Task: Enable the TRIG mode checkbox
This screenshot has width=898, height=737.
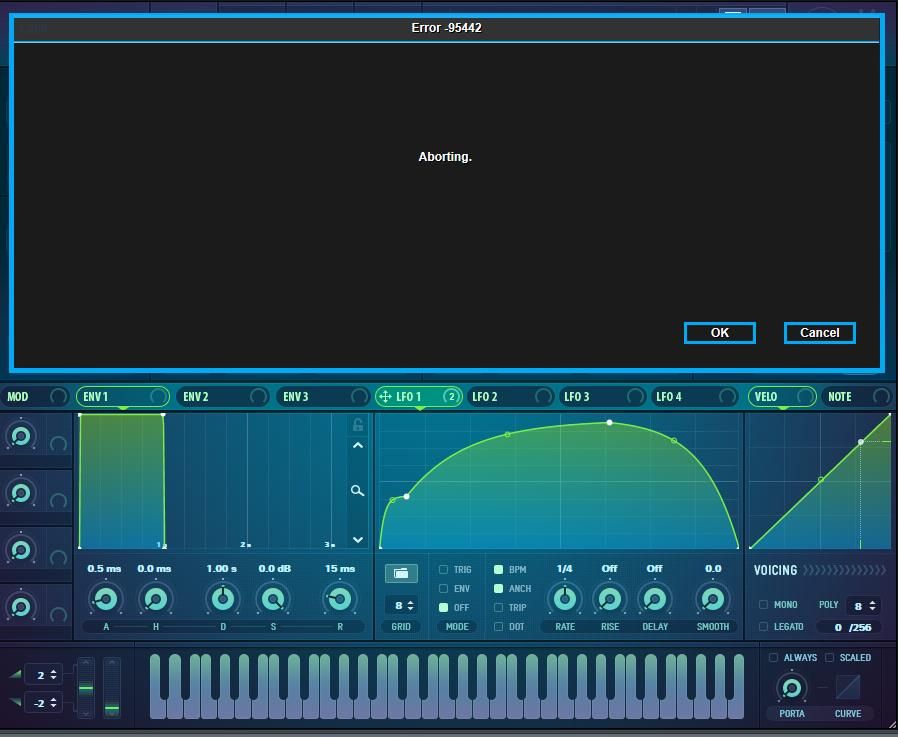Action: coord(443,569)
